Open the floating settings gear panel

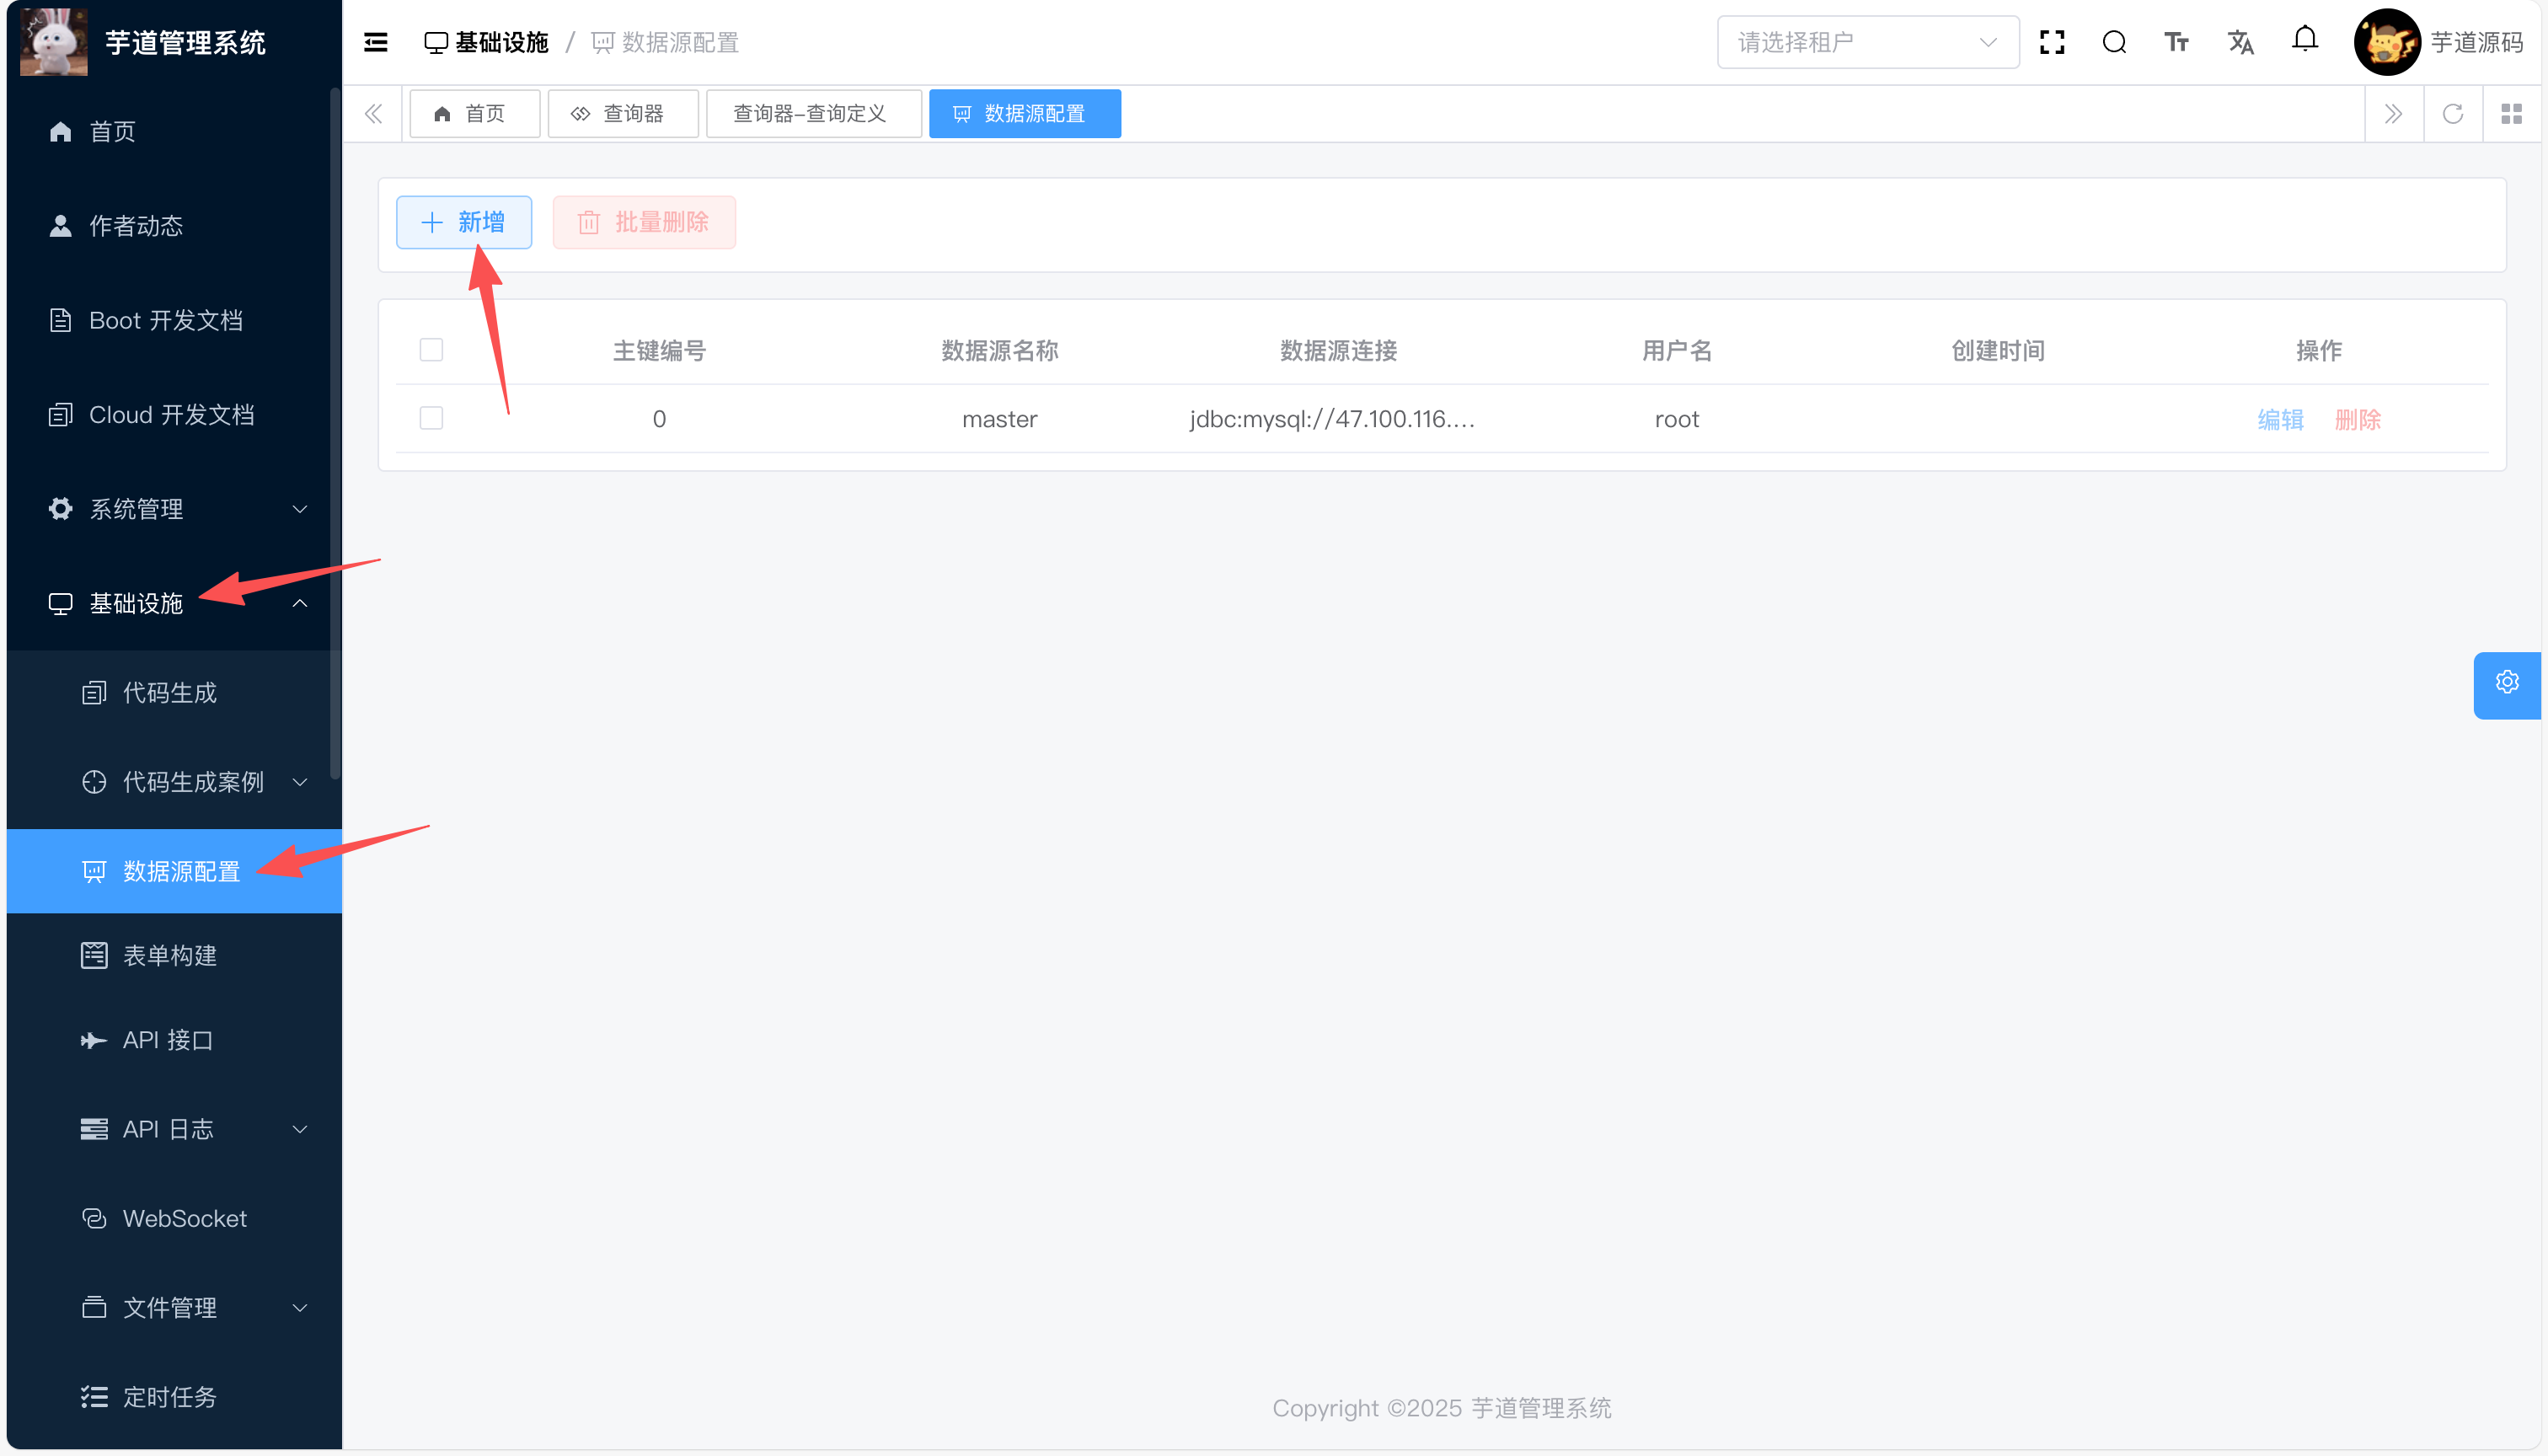(x=2506, y=683)
